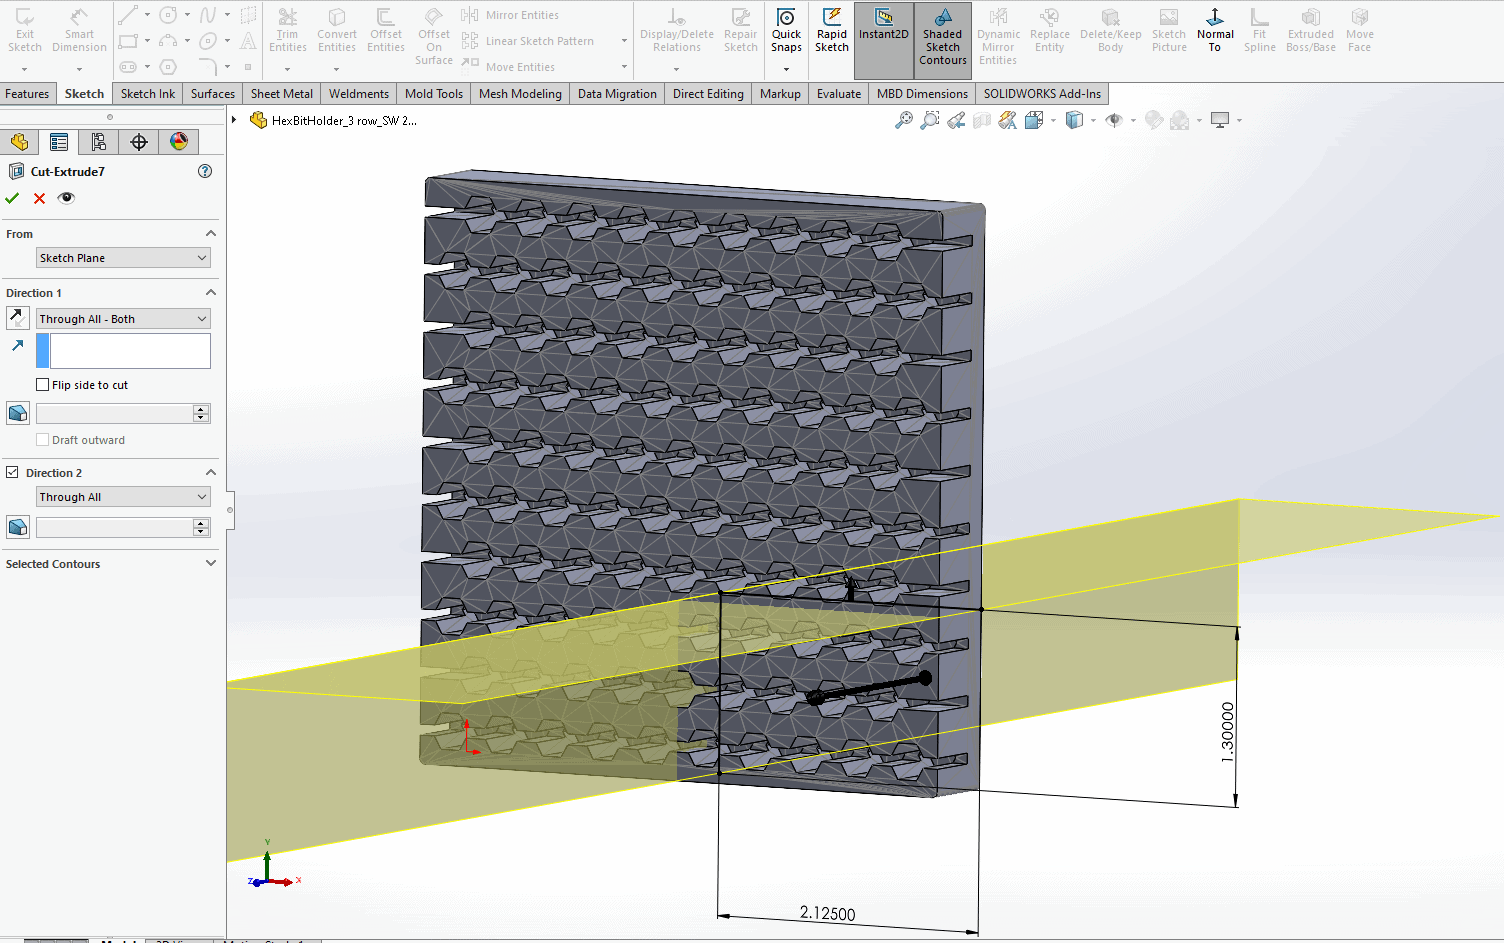Click Zoom to Fit icon

point(904,120)
